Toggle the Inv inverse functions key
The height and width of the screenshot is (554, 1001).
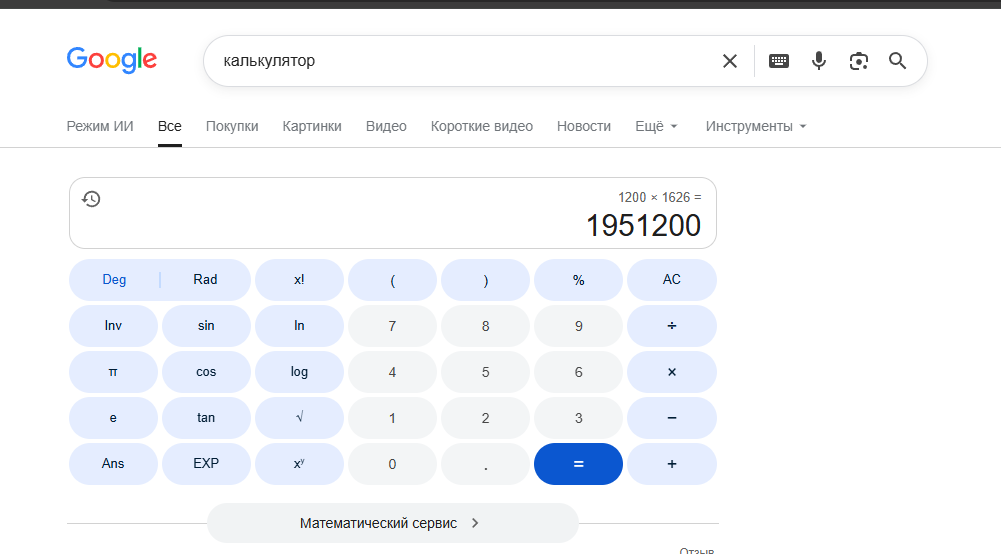click(x=113, y=326)
